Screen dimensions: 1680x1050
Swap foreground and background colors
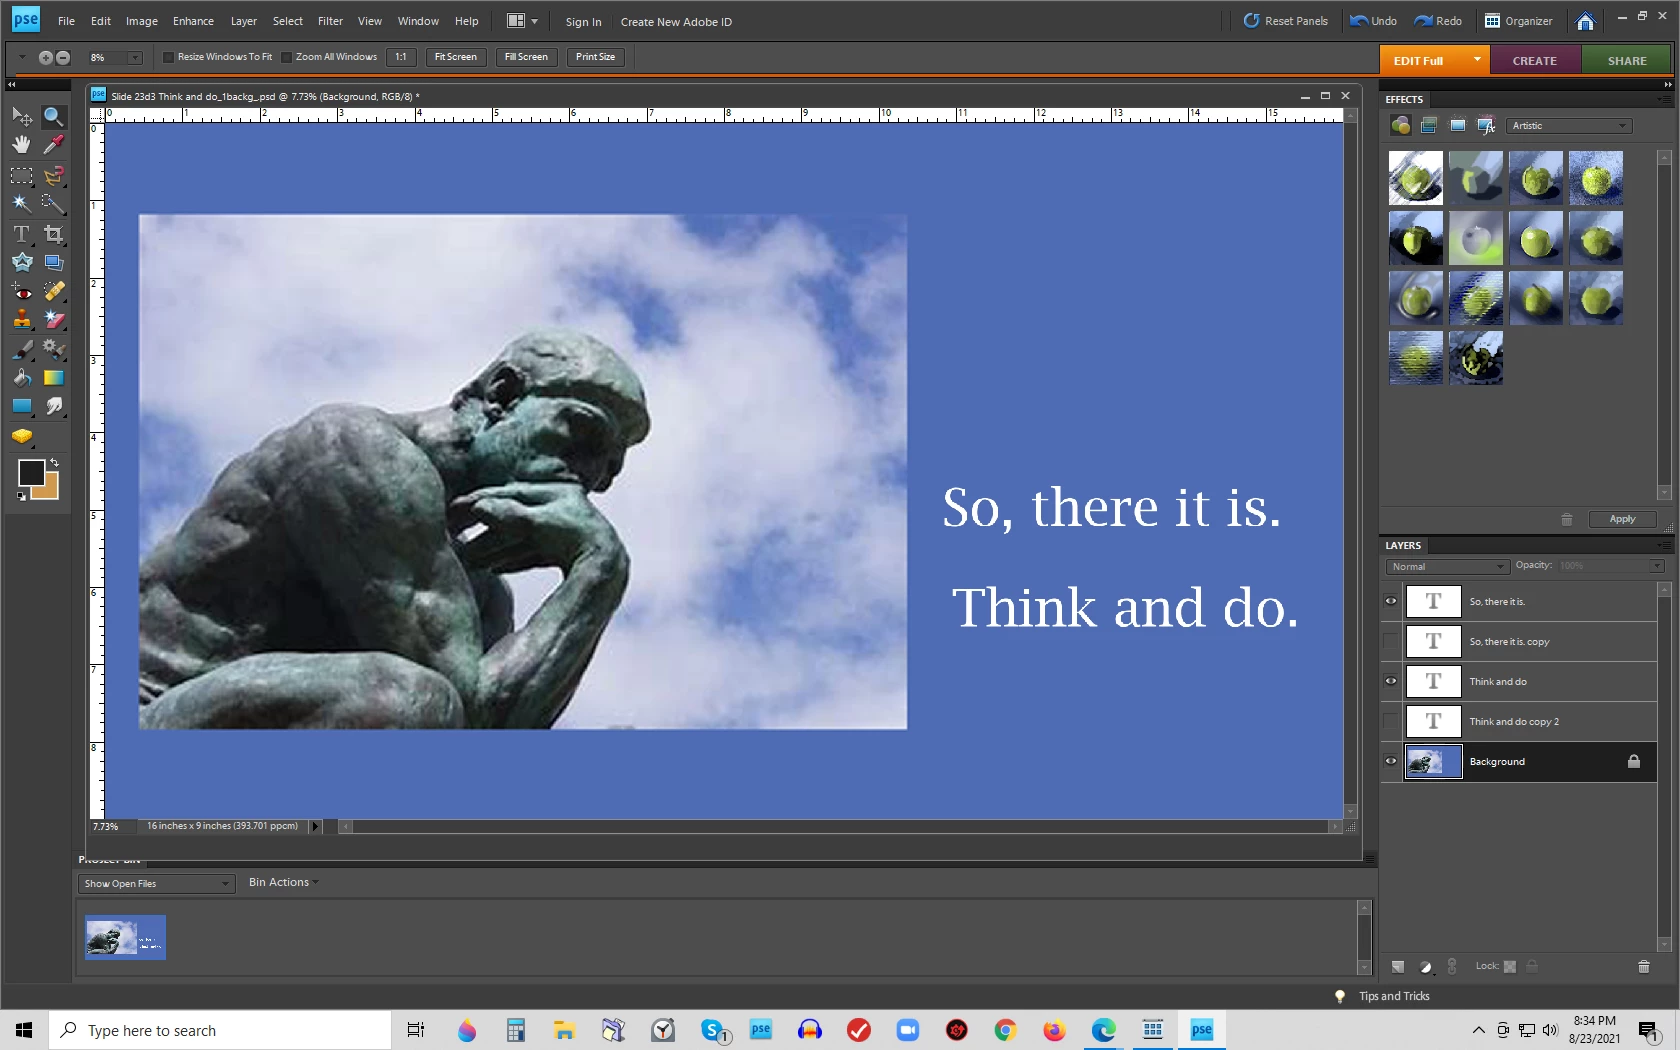[54, 463]
